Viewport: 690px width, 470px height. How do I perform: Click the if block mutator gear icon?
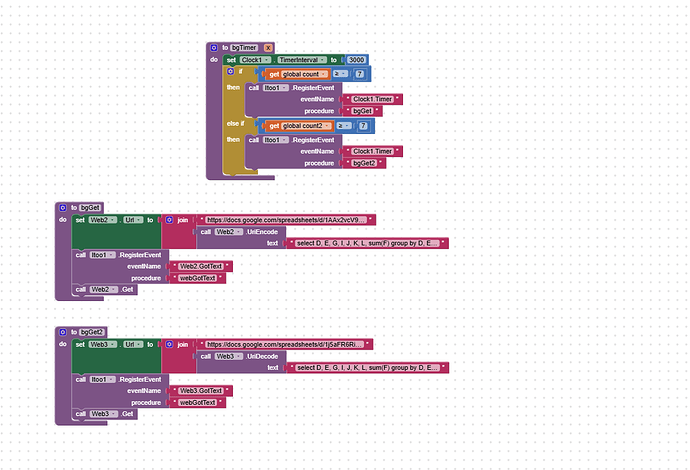pos(230,71)
